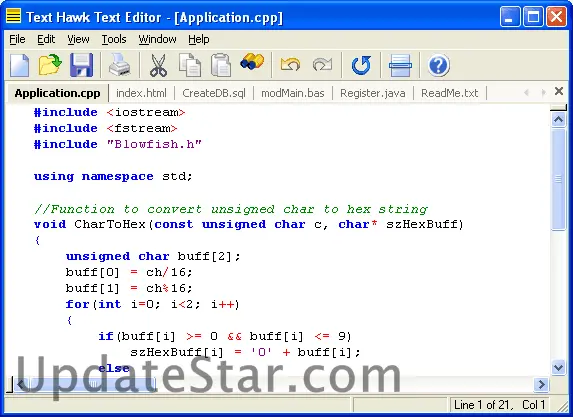Click the vertical scrollbar thumb

[558, 179]
